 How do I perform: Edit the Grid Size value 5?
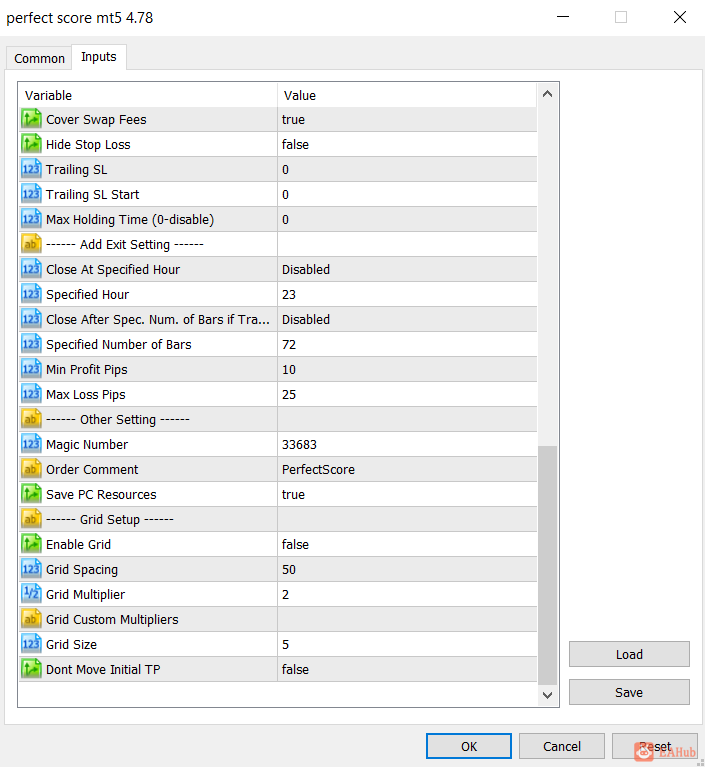pyautogui.click(x=407, y=644)
